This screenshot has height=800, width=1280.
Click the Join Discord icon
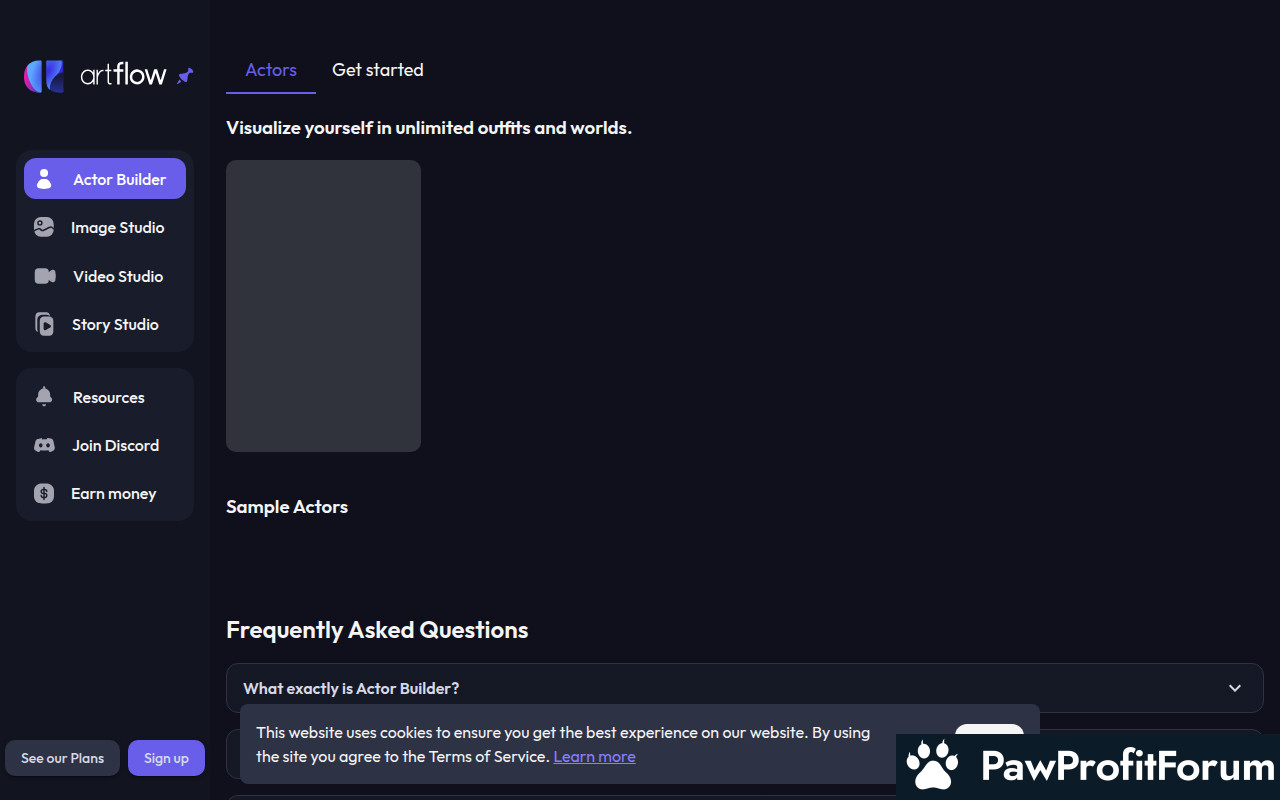coord(44,445)
